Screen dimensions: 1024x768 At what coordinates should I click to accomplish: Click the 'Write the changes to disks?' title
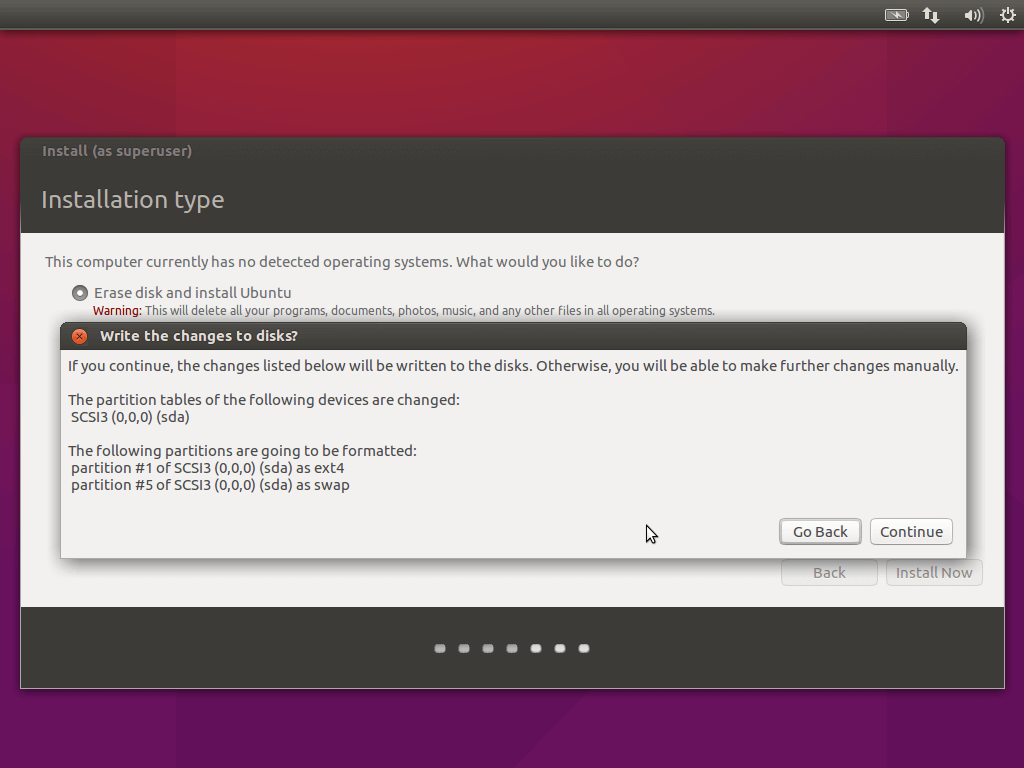point(199,336)
